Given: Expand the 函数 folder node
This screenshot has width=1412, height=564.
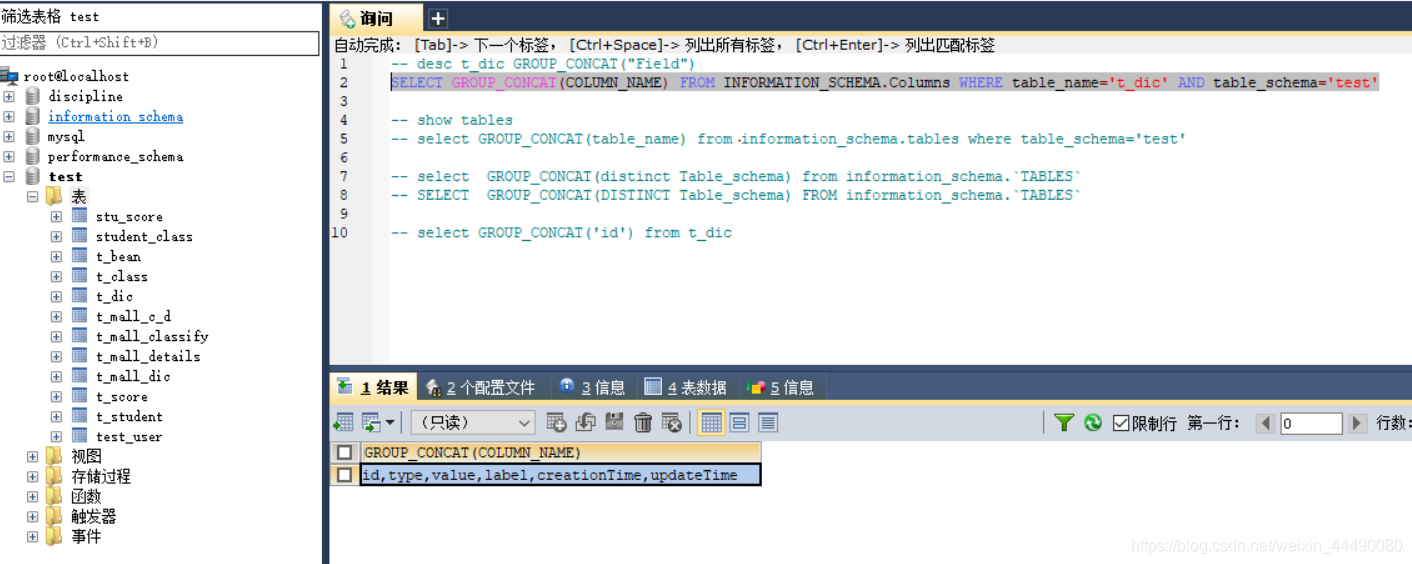Looking at the screenshot, I should tap(33, 496).
